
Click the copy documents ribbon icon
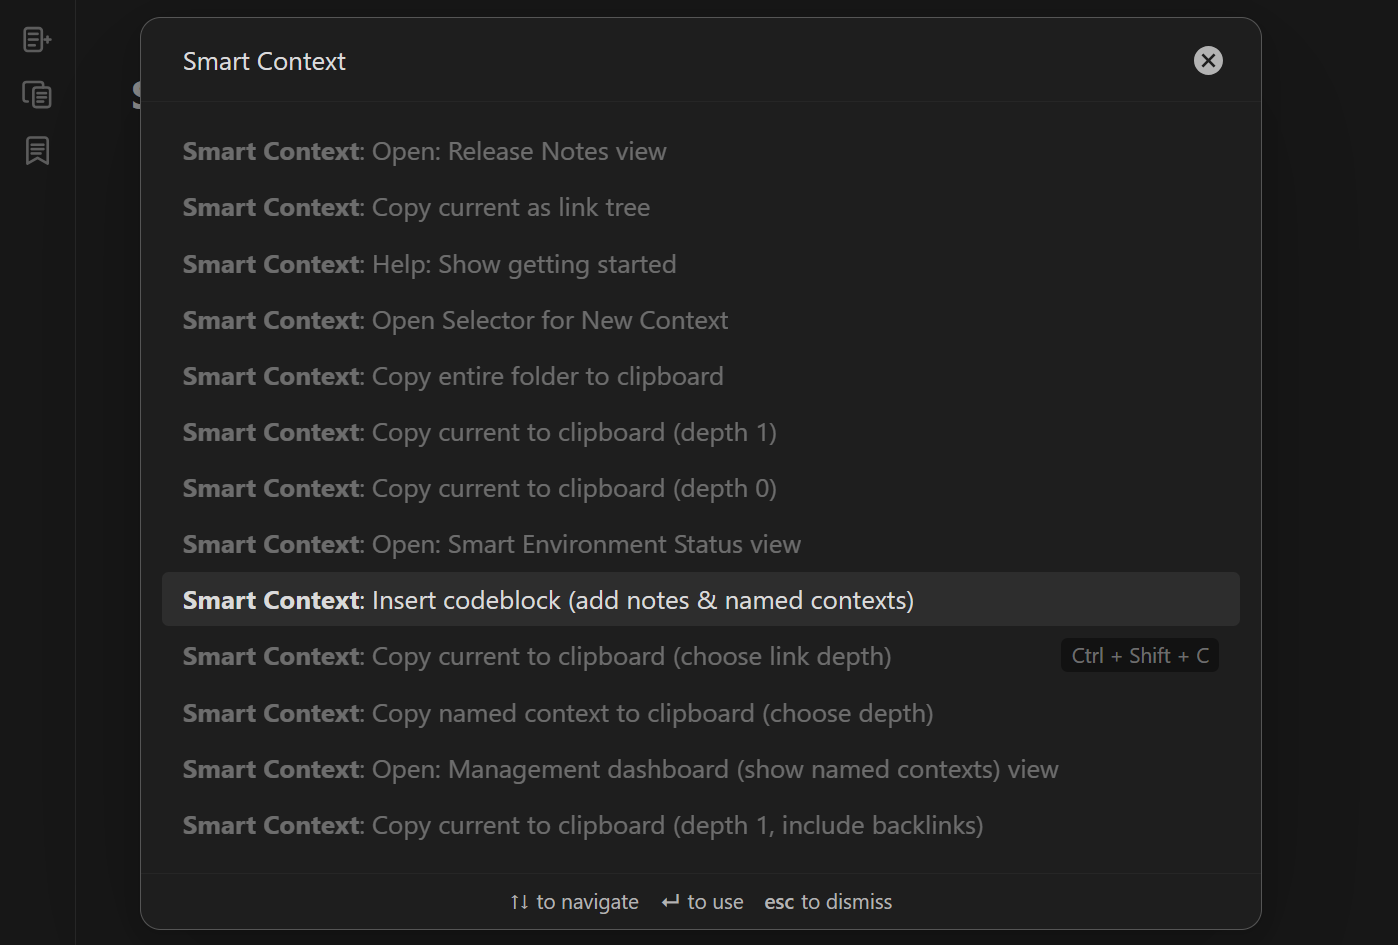tap(37, 95)
